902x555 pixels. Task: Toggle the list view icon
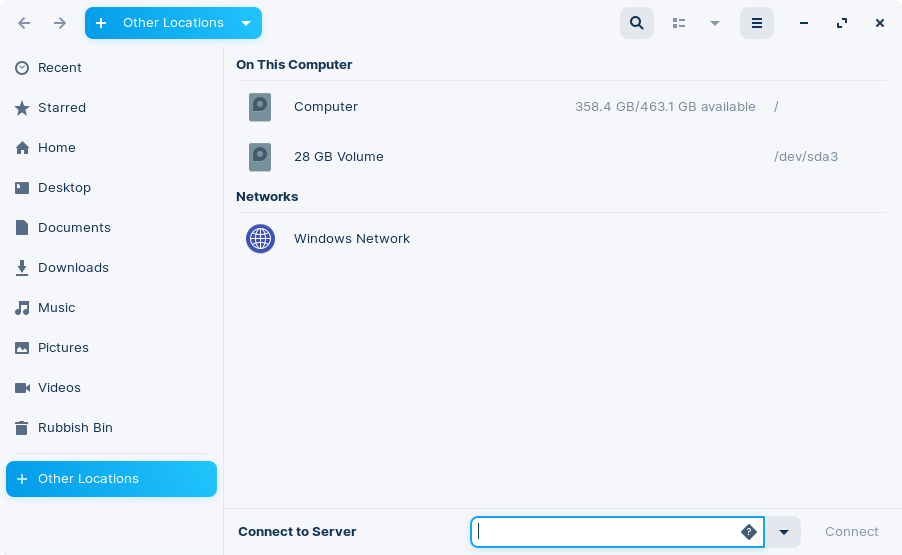[x=679, y=23]
